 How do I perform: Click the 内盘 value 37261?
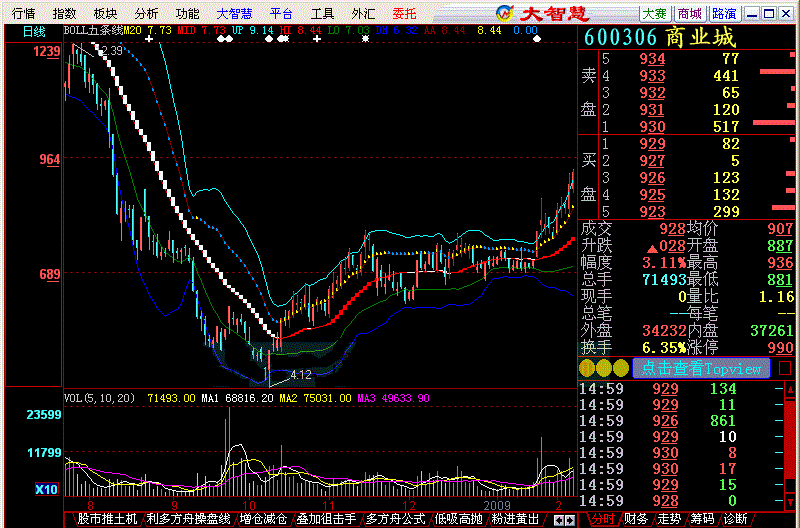(771, 331)
